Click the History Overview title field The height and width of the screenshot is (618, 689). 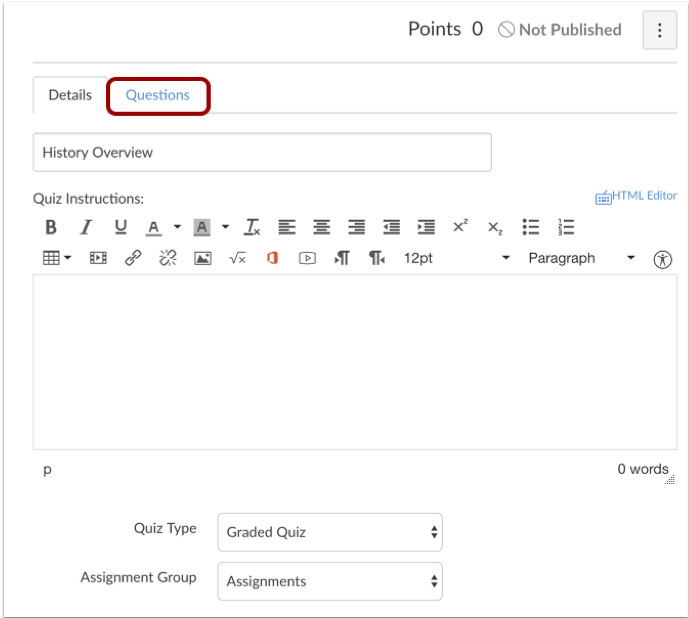coord(262,153)
